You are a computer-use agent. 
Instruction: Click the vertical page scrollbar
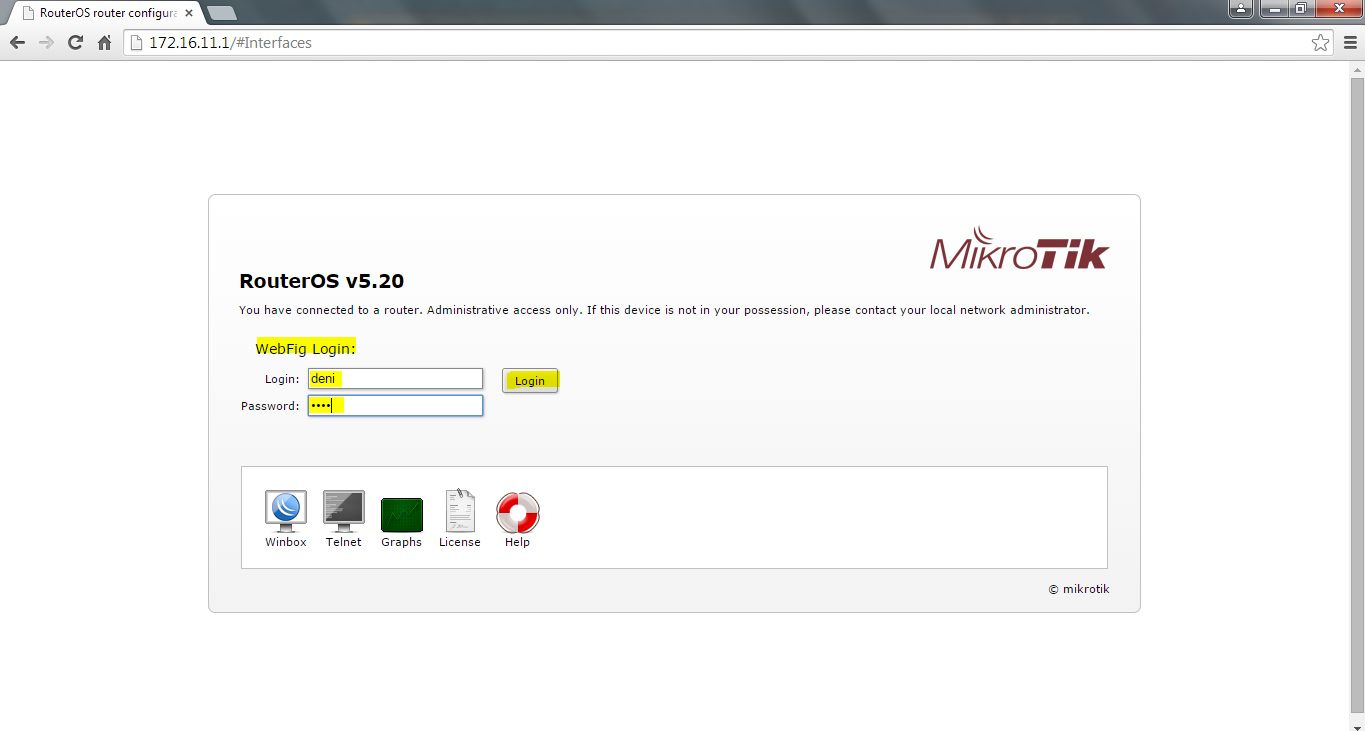tap(1357, 395)
